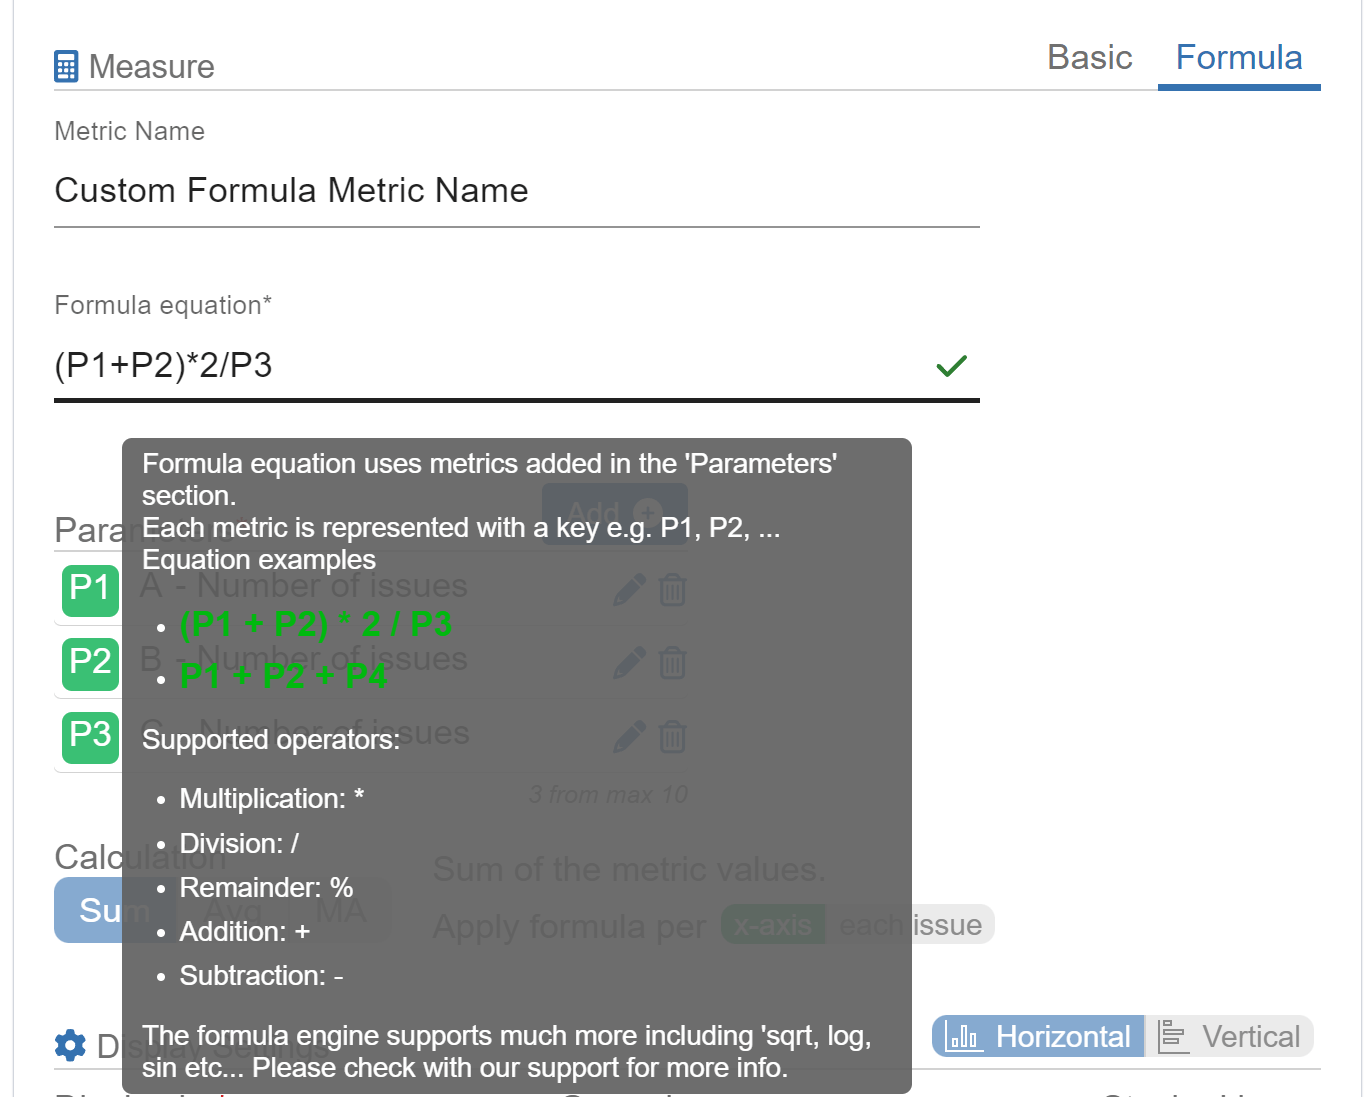Select MA as the calculation method

coord(340,910)
